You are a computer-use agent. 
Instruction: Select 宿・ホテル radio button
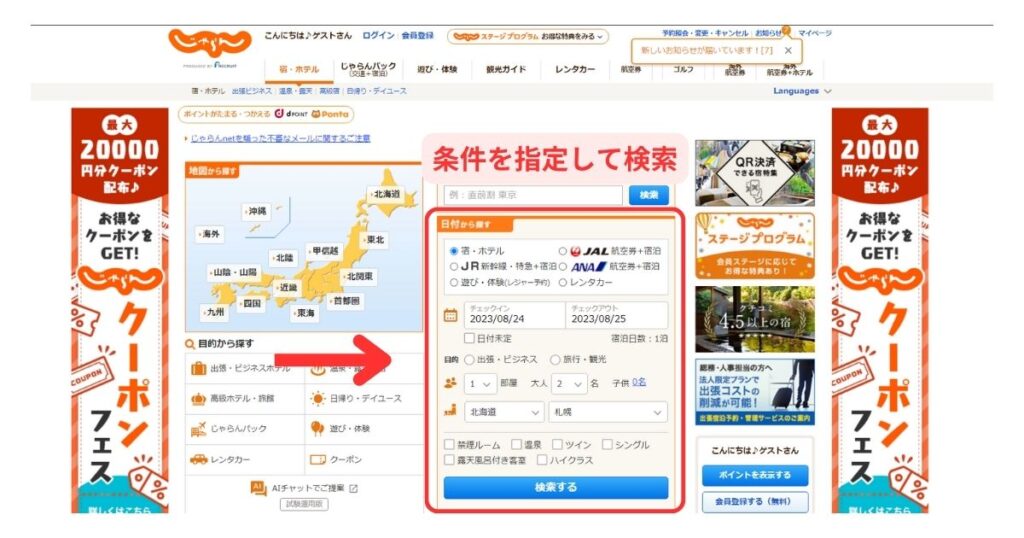click(x=454, y=251)
